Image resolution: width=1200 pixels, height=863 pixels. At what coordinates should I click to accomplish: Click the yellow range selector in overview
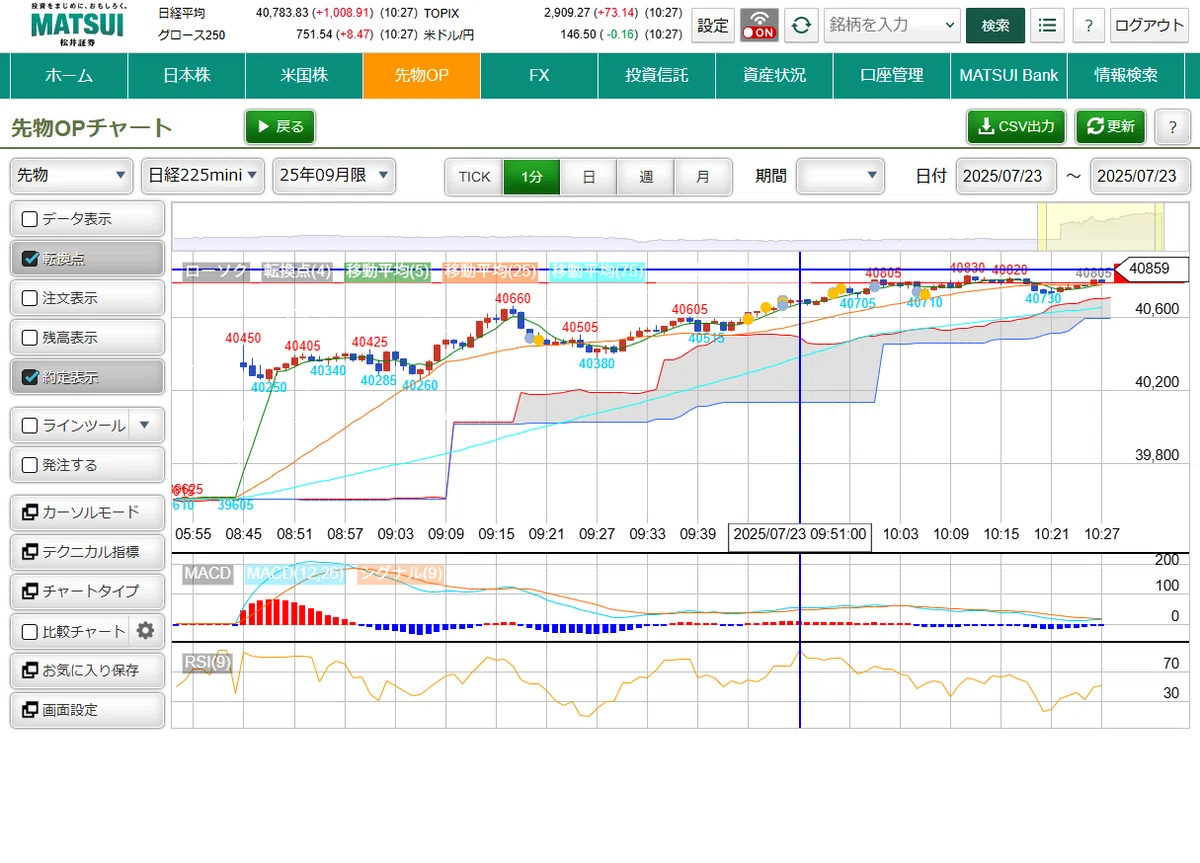[1101, 227]
